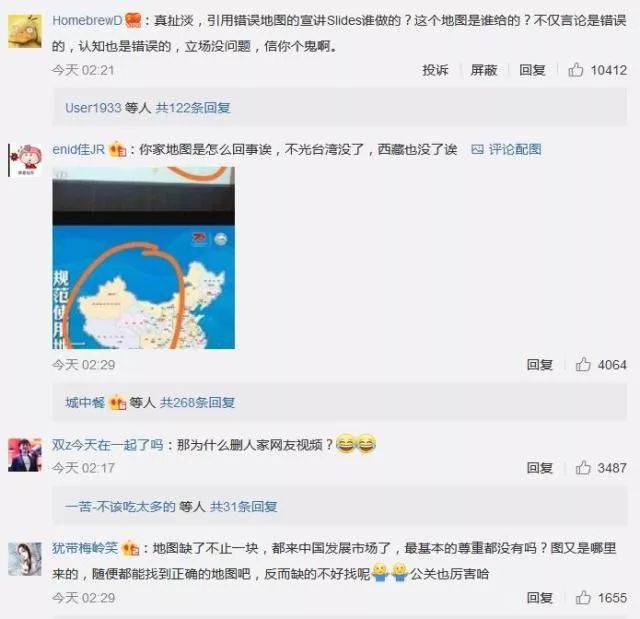Viewport: 640px width, 619px height.
Task: Click the 评论配图 image icon link
Action: (x=506, y=149)
